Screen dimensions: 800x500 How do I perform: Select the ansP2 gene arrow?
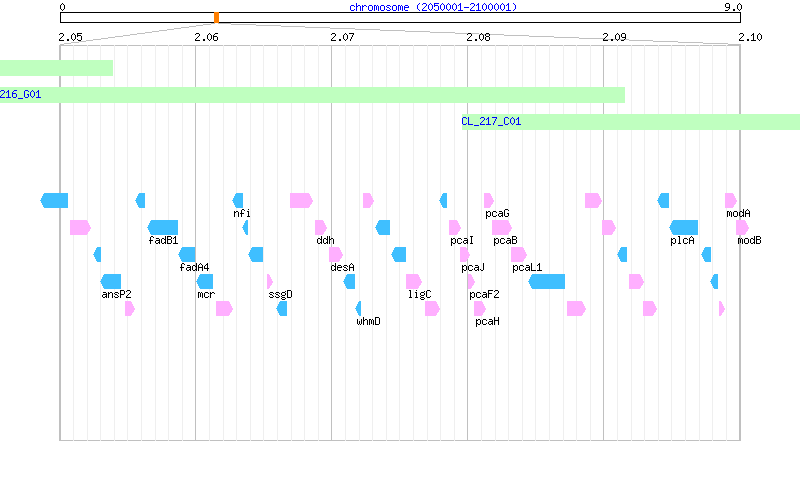[111, 282]
